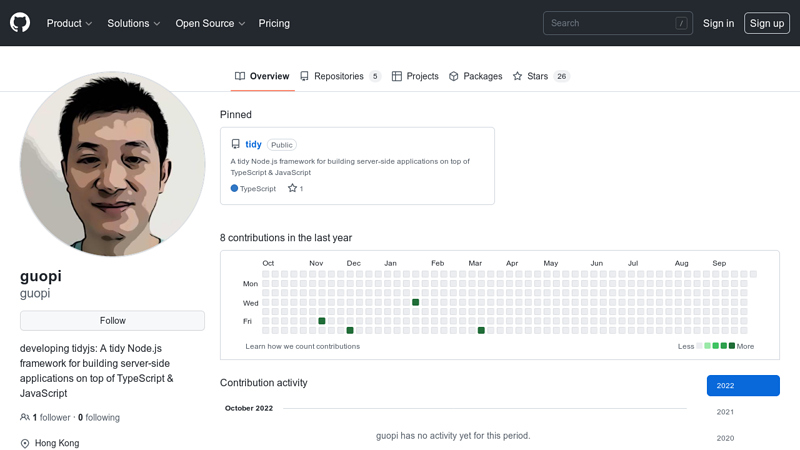Click the Sign up button

pos(767,23)
